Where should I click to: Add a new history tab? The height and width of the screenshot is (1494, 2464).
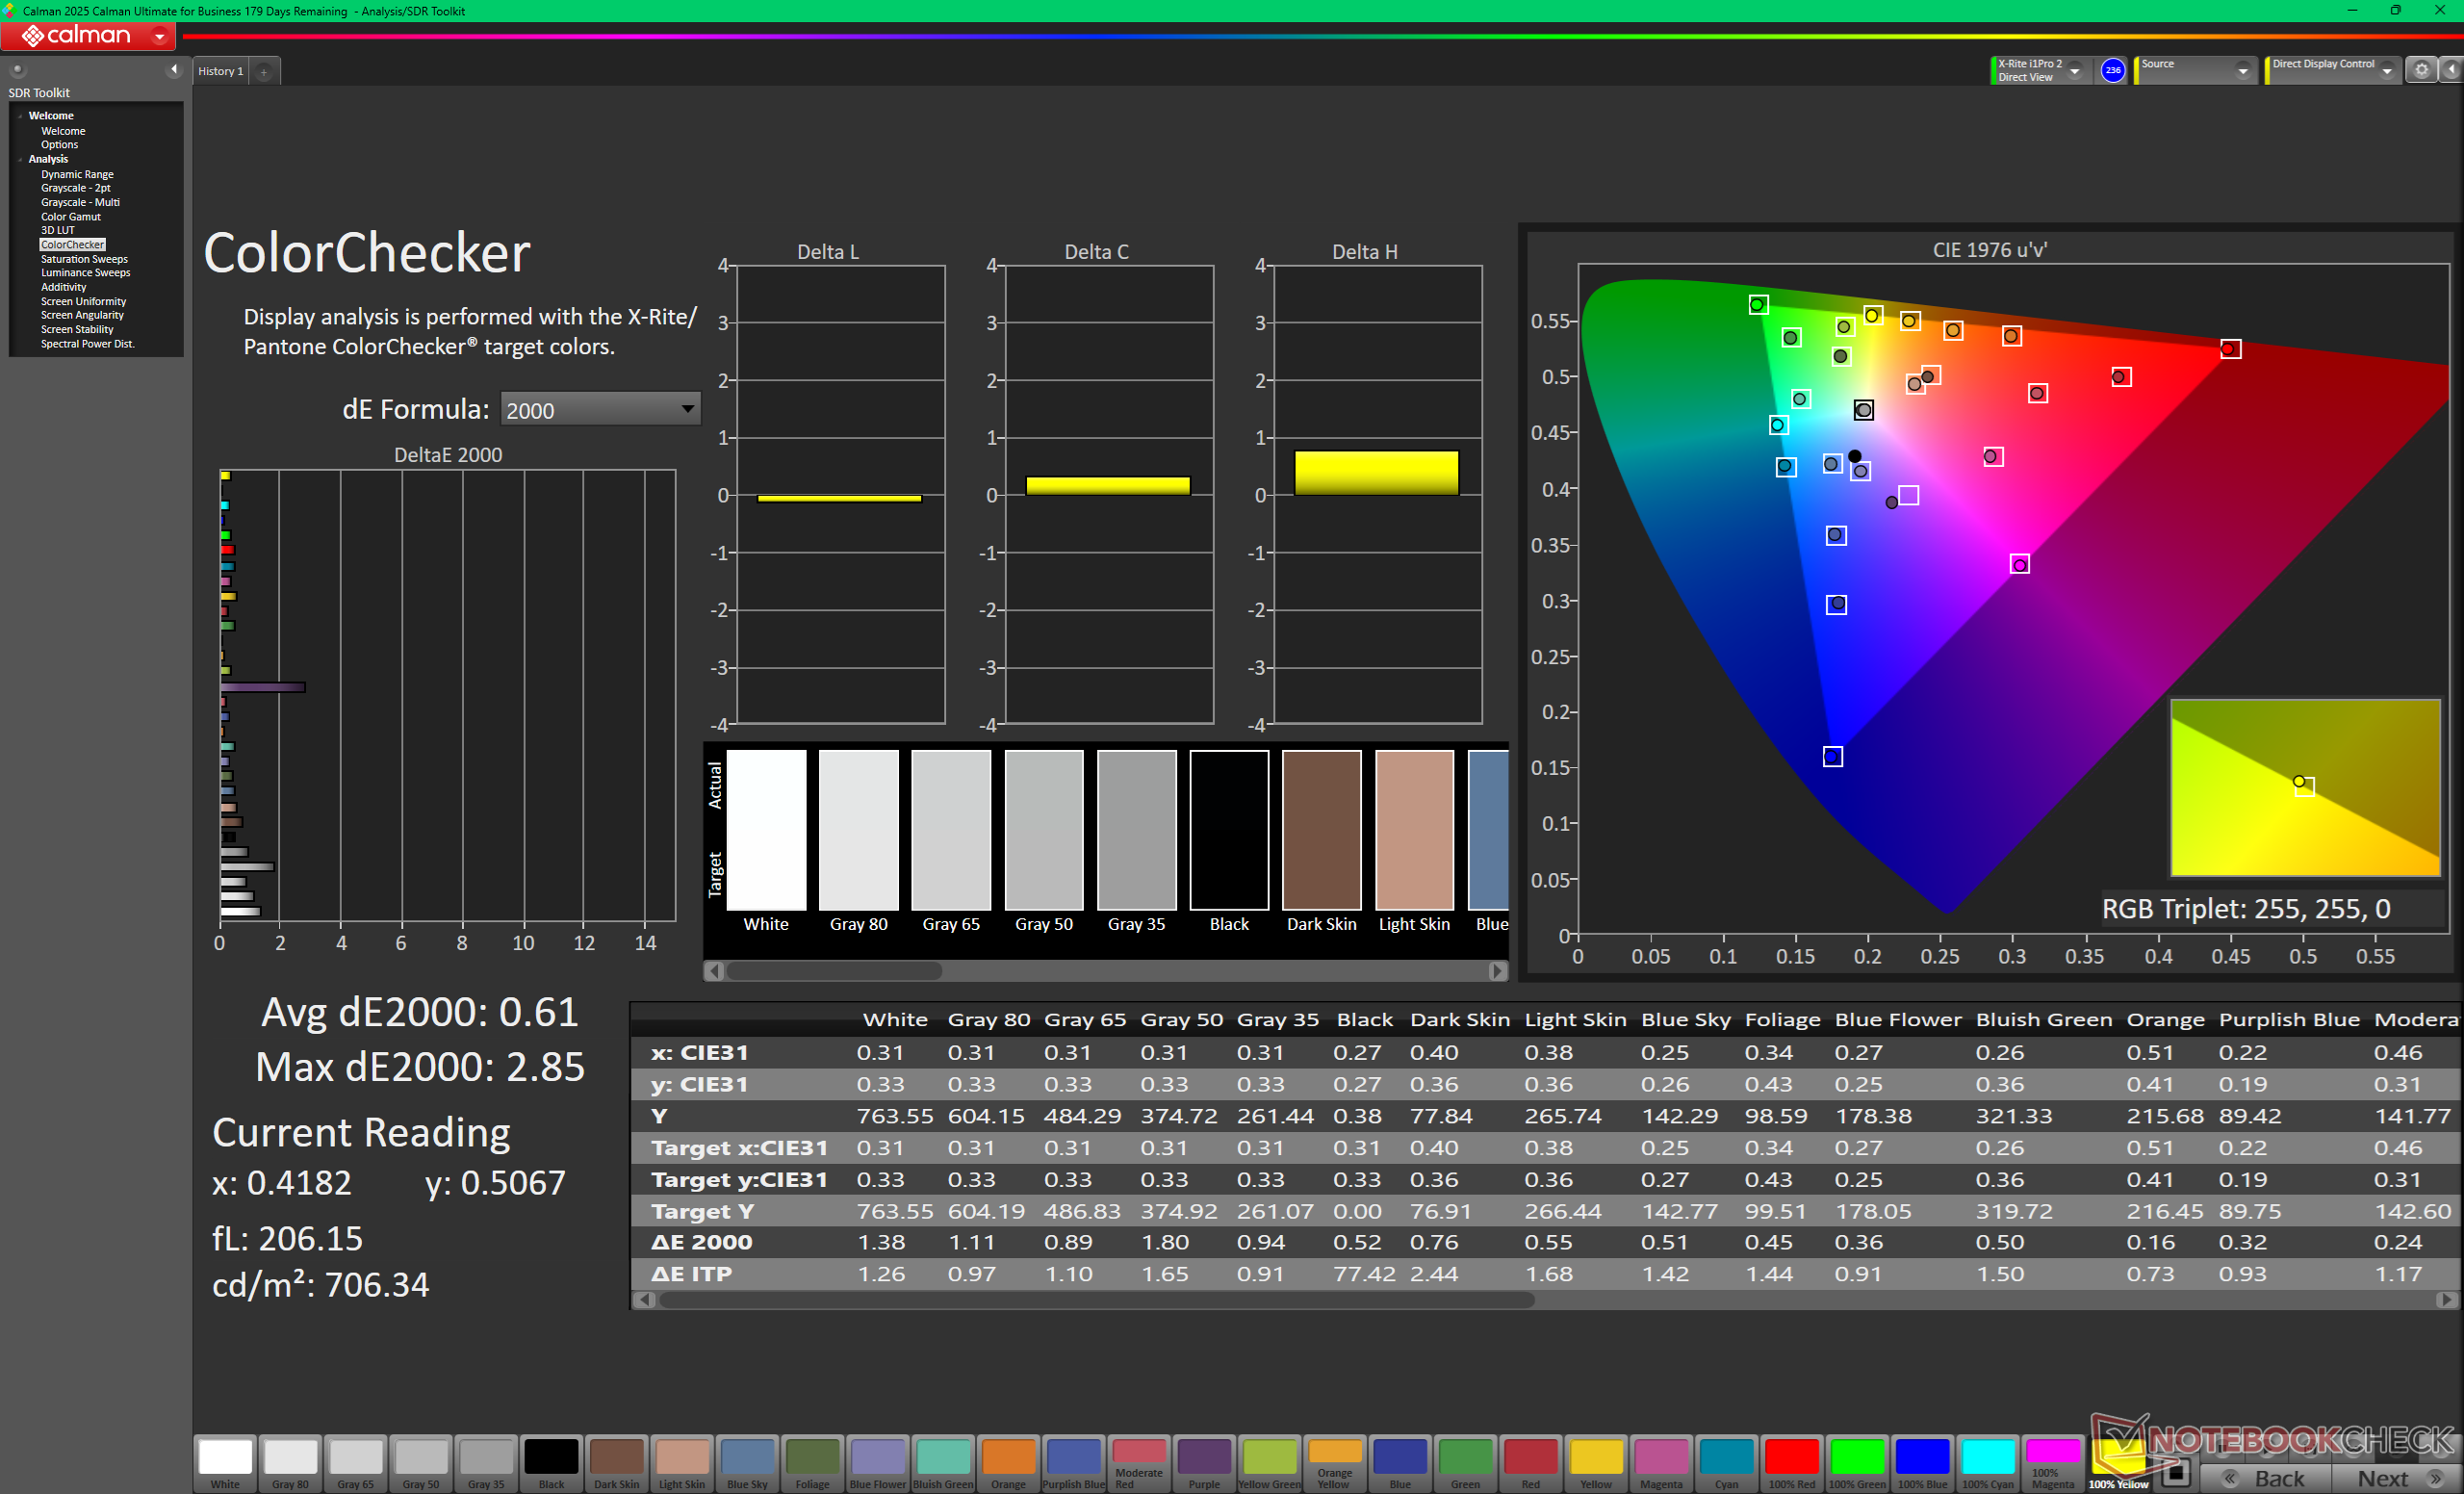[x=264, y=72]
